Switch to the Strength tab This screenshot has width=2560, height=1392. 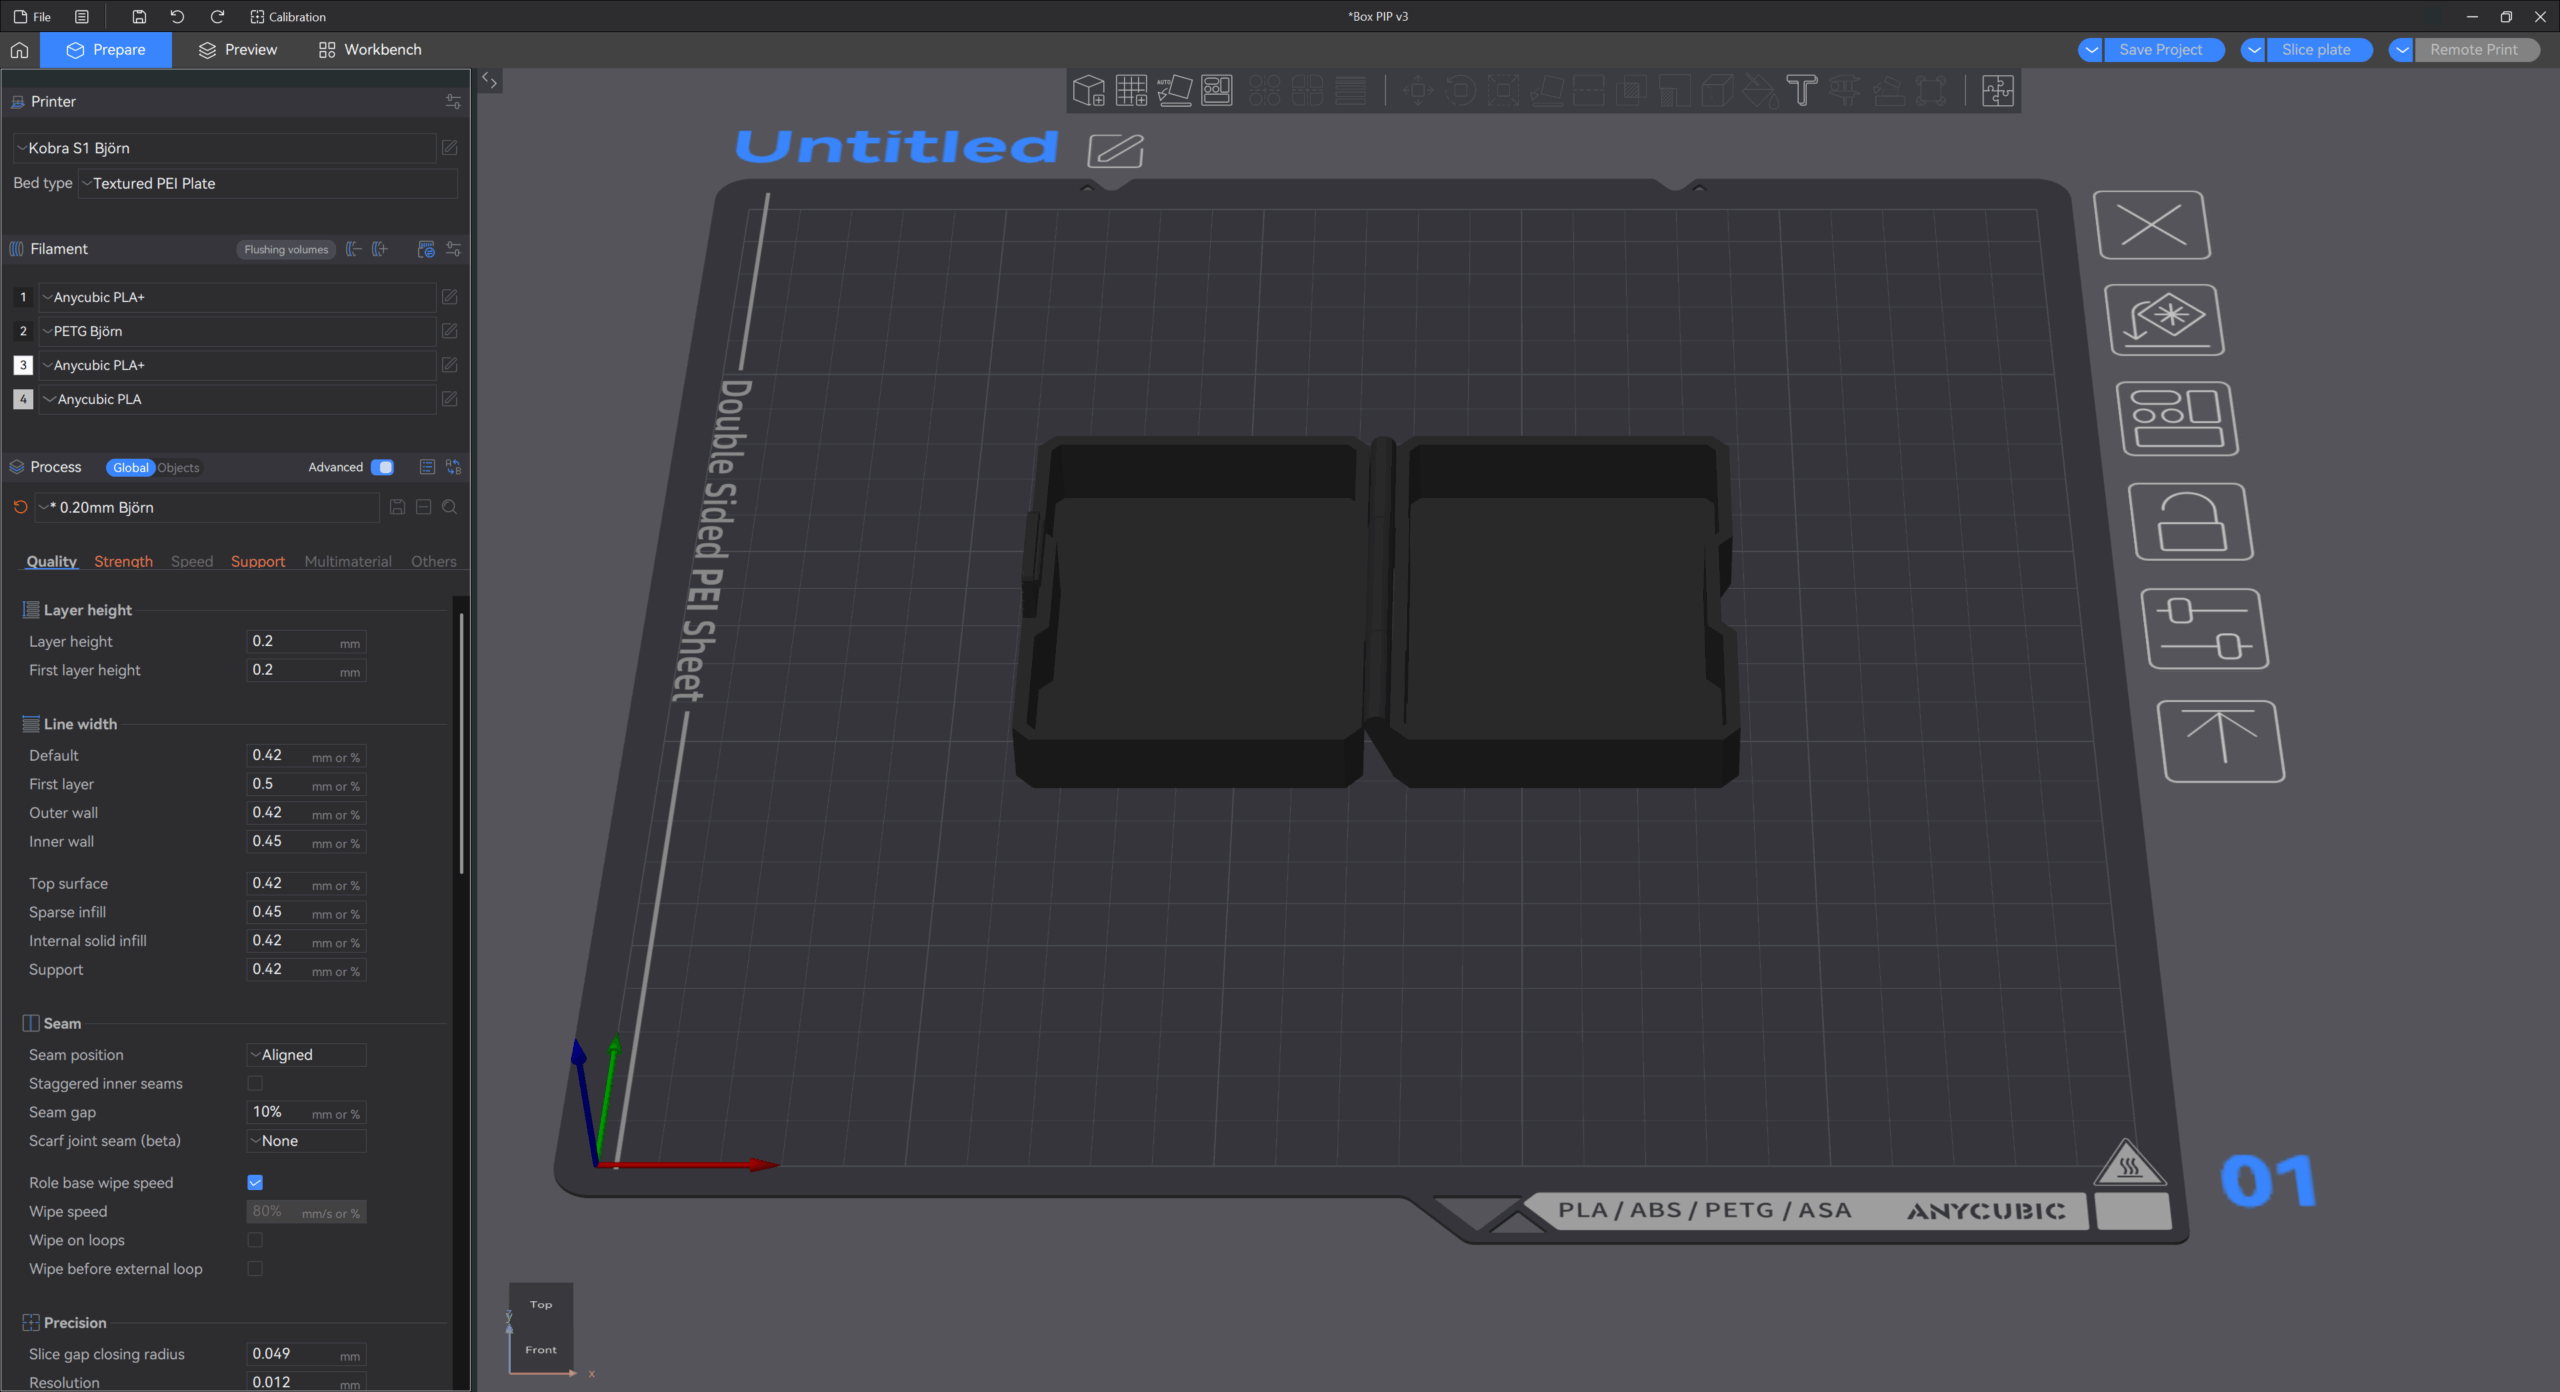(123, 561)
